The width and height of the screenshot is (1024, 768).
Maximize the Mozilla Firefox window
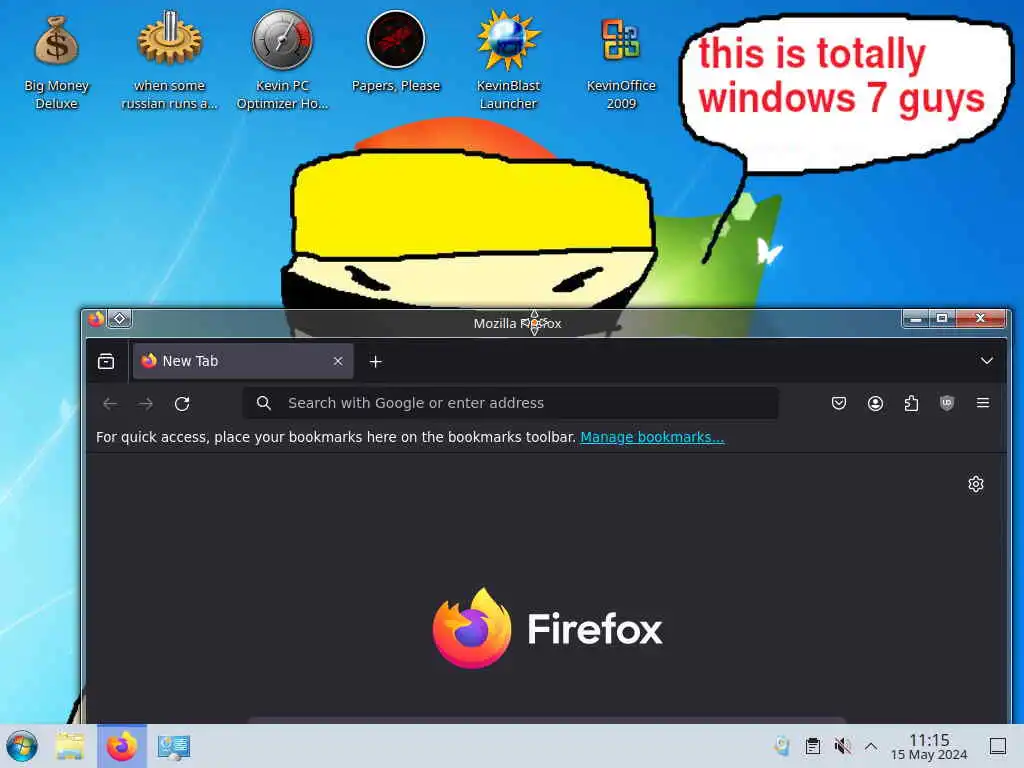(942, 319)
